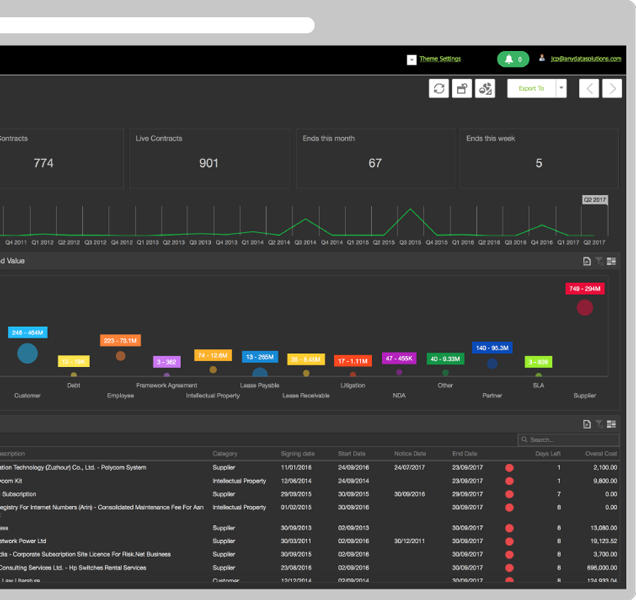Screen dimensions: 636x600
Task: Click clear-filter icon in the Value panel header
Action: coord(599,261)
